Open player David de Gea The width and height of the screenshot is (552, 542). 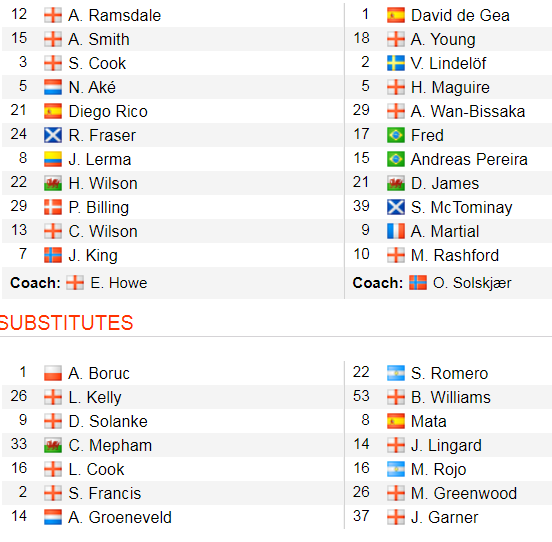pos(460,15)
